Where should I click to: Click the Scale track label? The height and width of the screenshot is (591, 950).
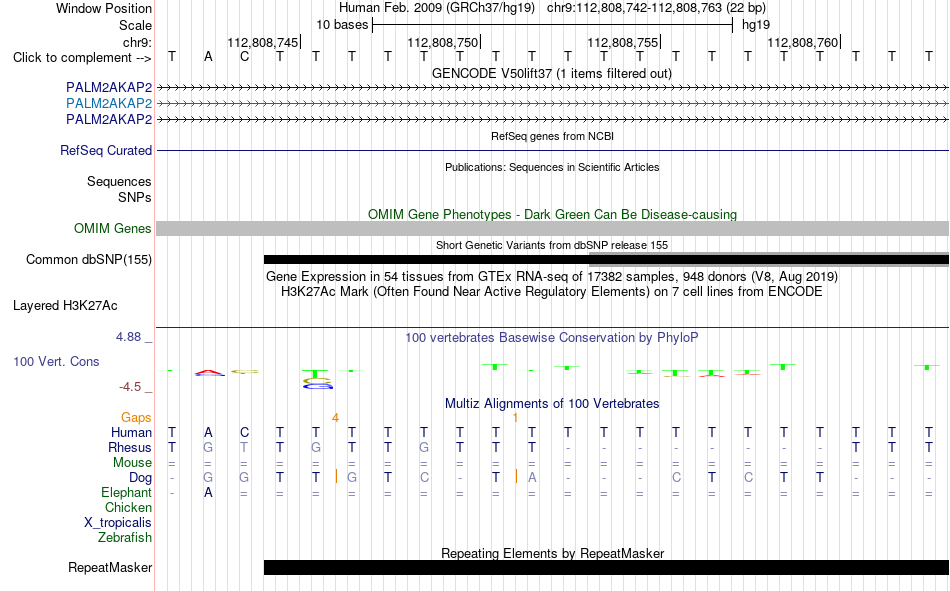click(135, 25)
